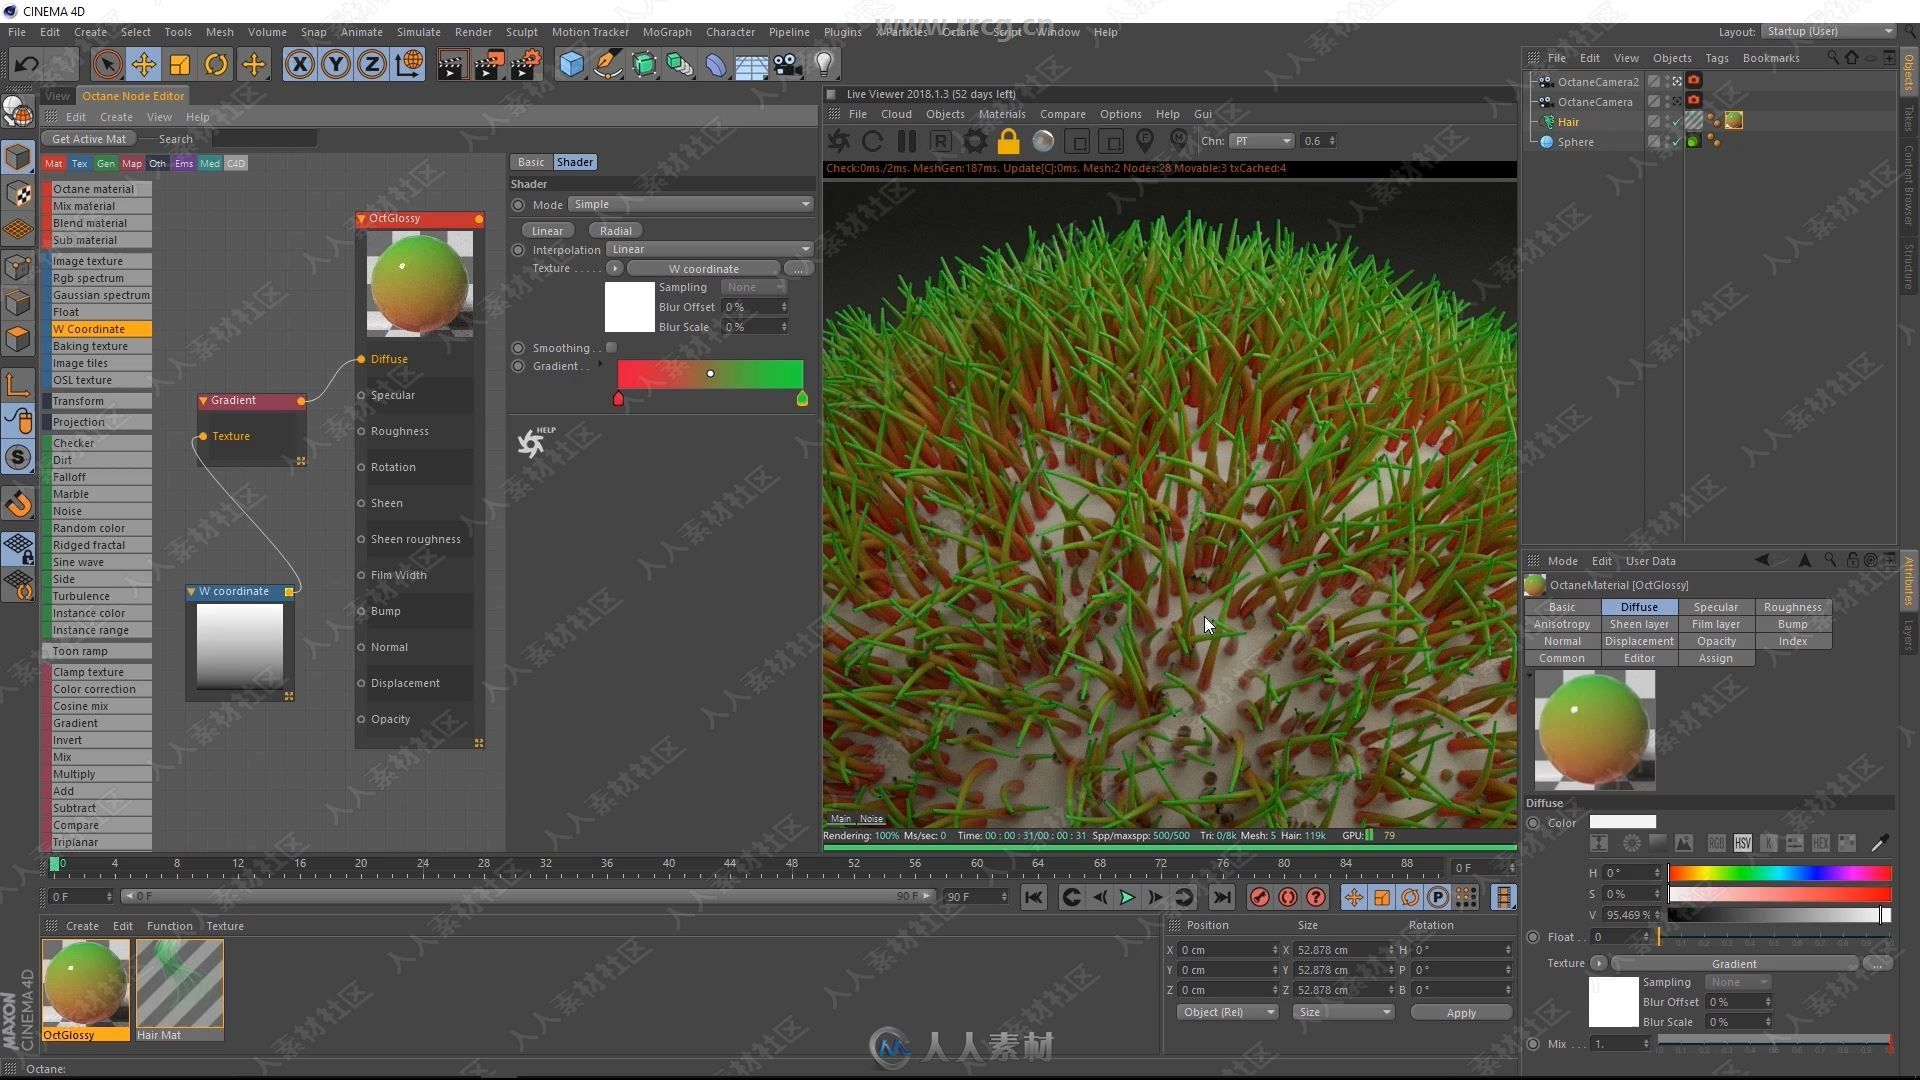Open Live Viewer settings gear icon
Viewport: 1920px width, 1080px height.
click(974, 141)
